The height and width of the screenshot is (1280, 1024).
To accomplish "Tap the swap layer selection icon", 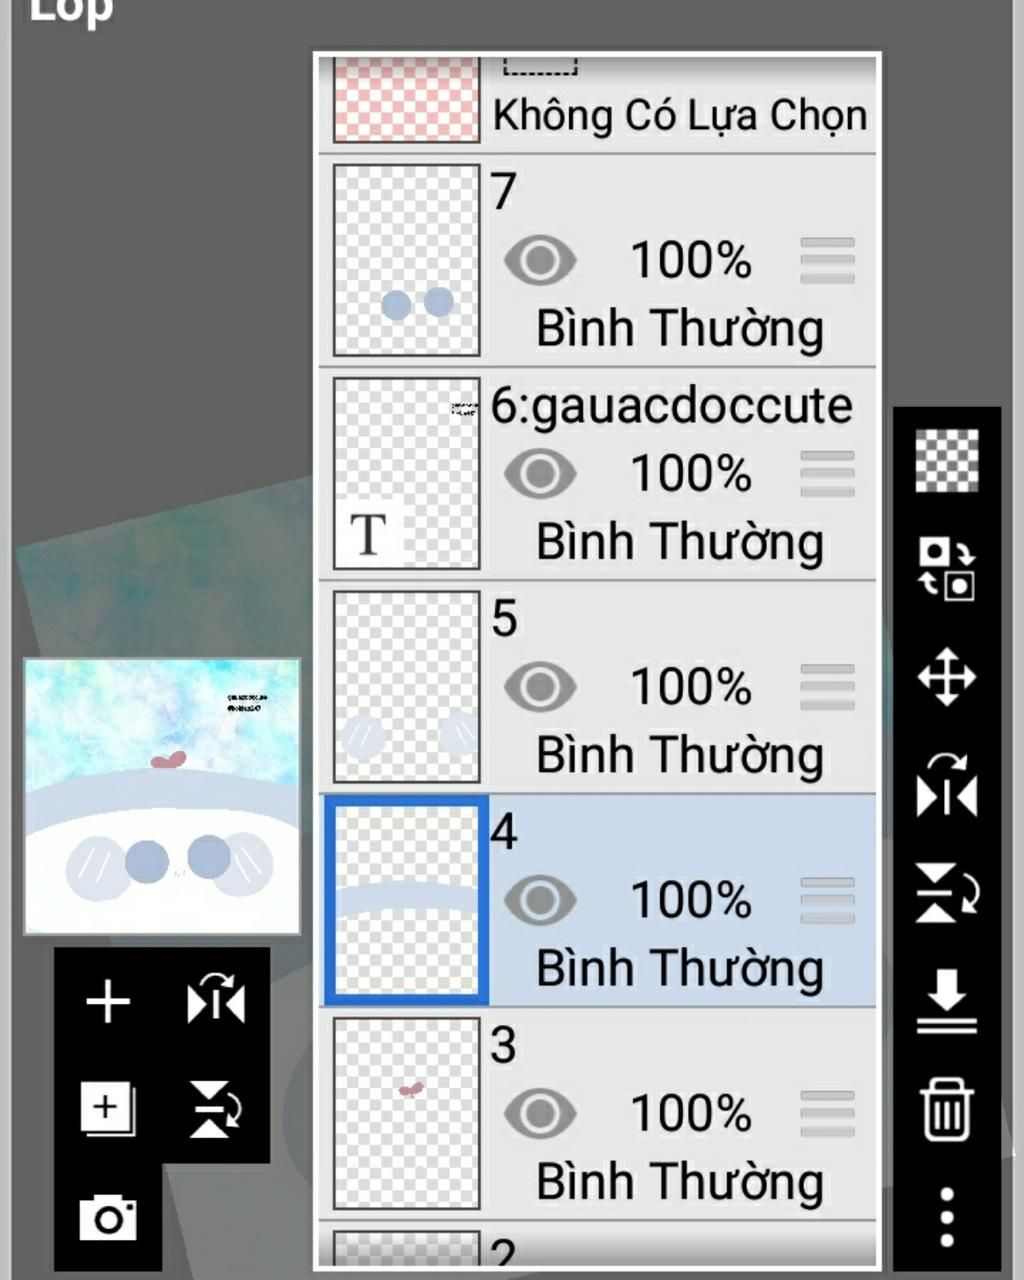I will [946, 568].
